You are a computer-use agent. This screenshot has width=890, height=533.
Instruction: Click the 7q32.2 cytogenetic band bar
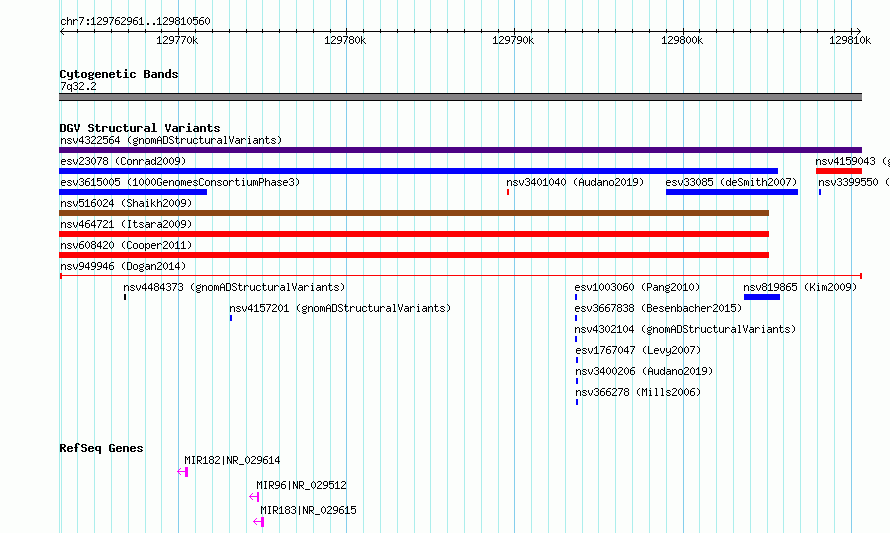tap(460, 97)
